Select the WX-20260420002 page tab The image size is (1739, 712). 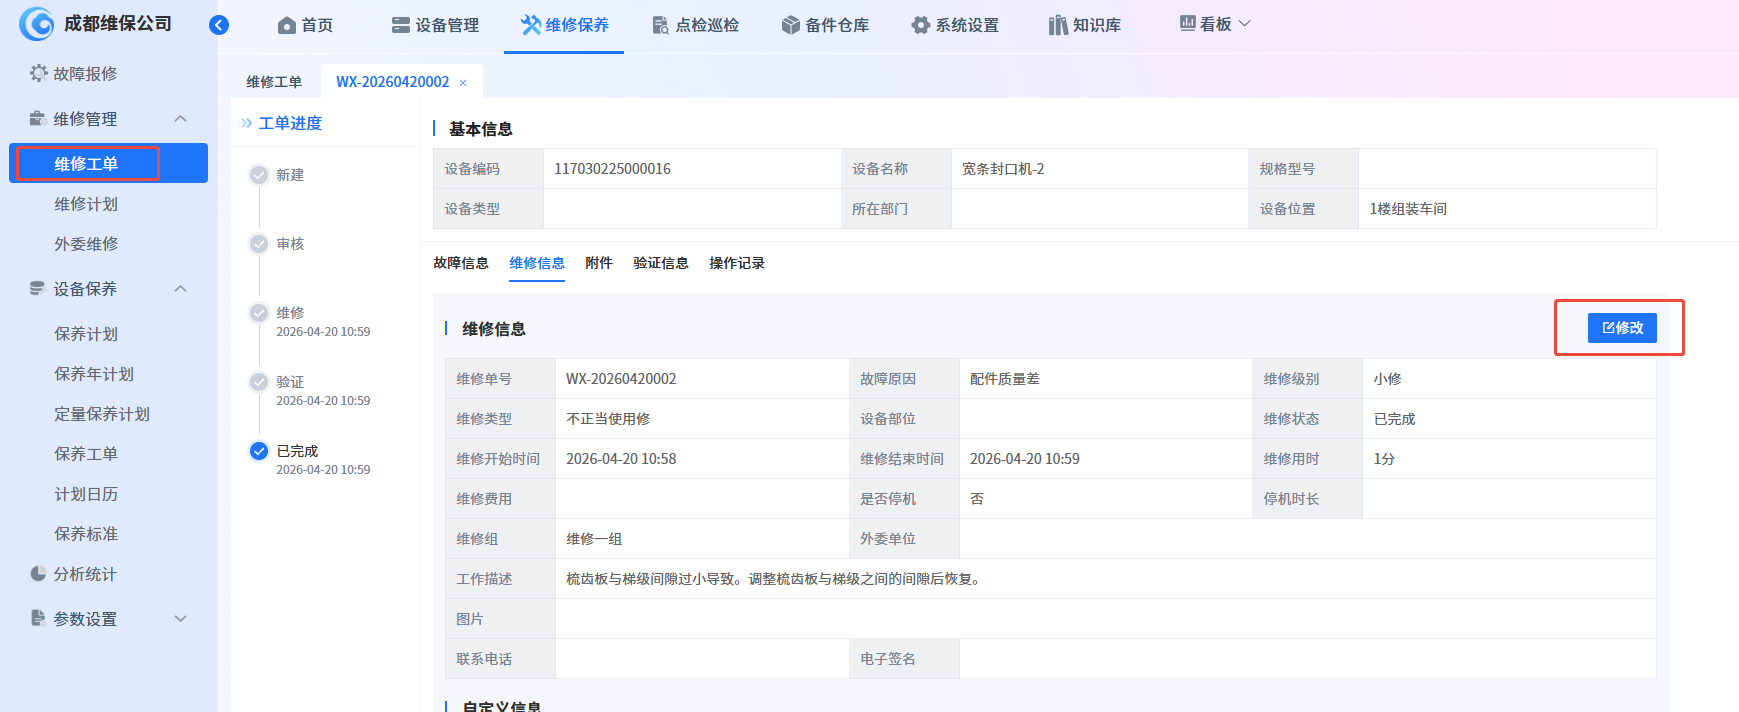(392, 82)
